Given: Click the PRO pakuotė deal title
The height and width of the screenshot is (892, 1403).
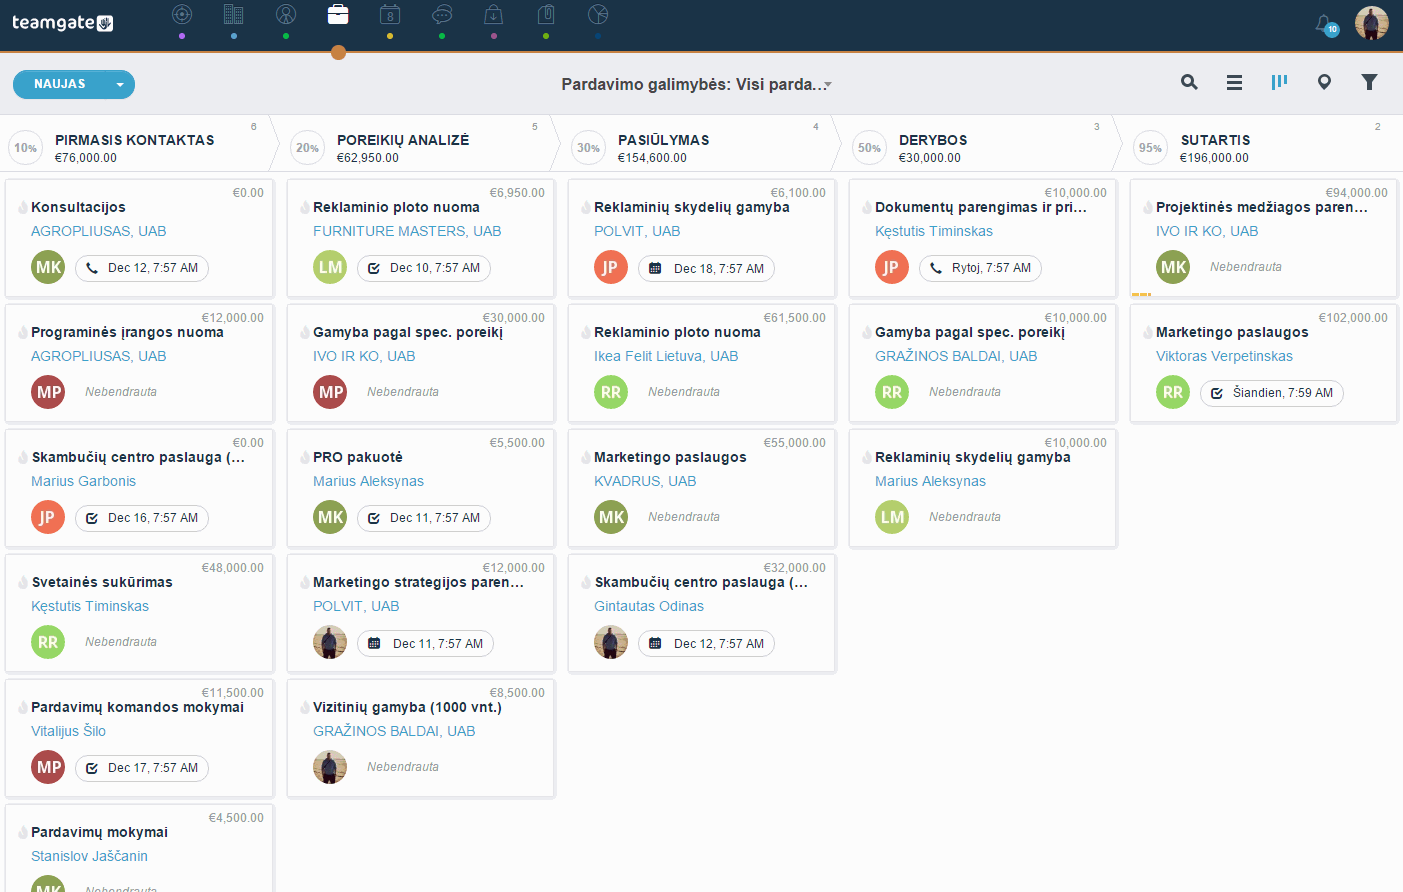Looking at the screenshot, I should (358, 457).
